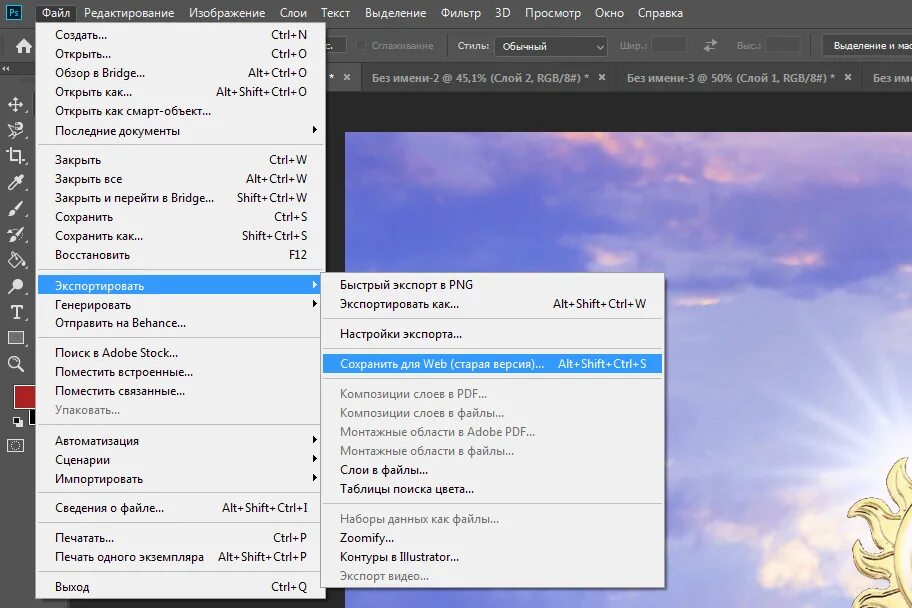
Task: Select Экспортировать как... item
Action: pyautogui.click(x=493, y=304)
